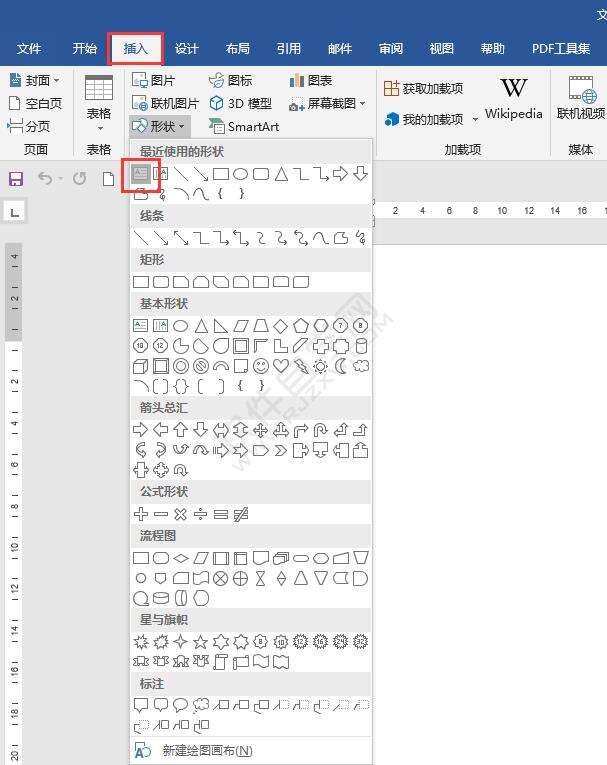Click the tab selector L box
The width and height of the screenshot is (607, 765).
(x=15, y=213)
